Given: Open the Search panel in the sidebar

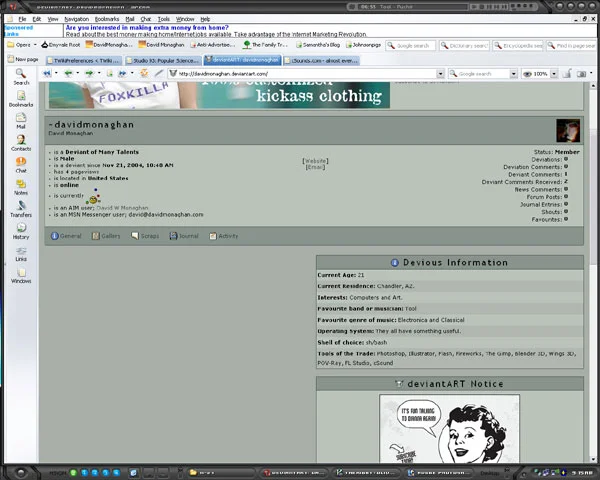Looking at the screenshot, I should (x=21, y=77).
